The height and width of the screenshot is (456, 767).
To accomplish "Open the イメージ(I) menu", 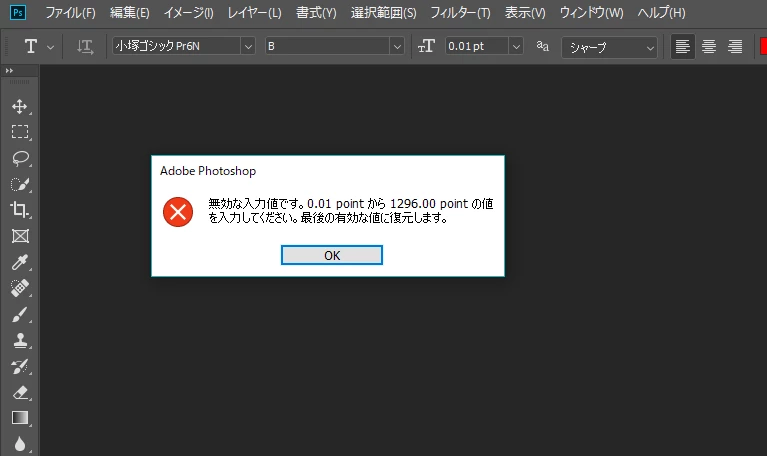I will (x=188, y=13).
